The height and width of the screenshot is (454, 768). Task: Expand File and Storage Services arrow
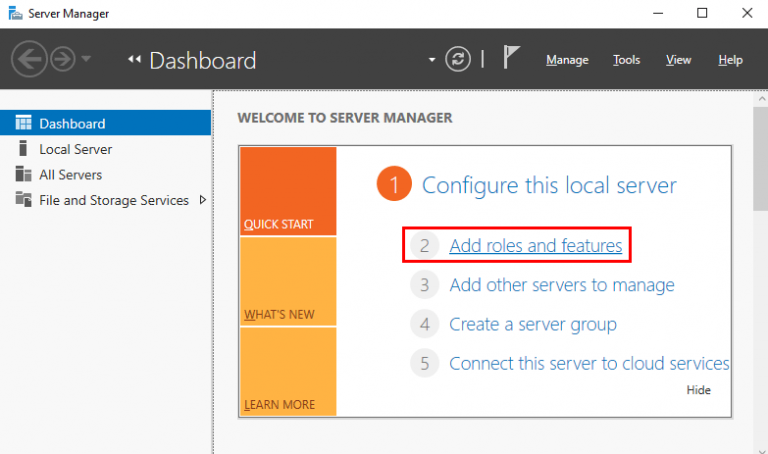click(203, 199)
